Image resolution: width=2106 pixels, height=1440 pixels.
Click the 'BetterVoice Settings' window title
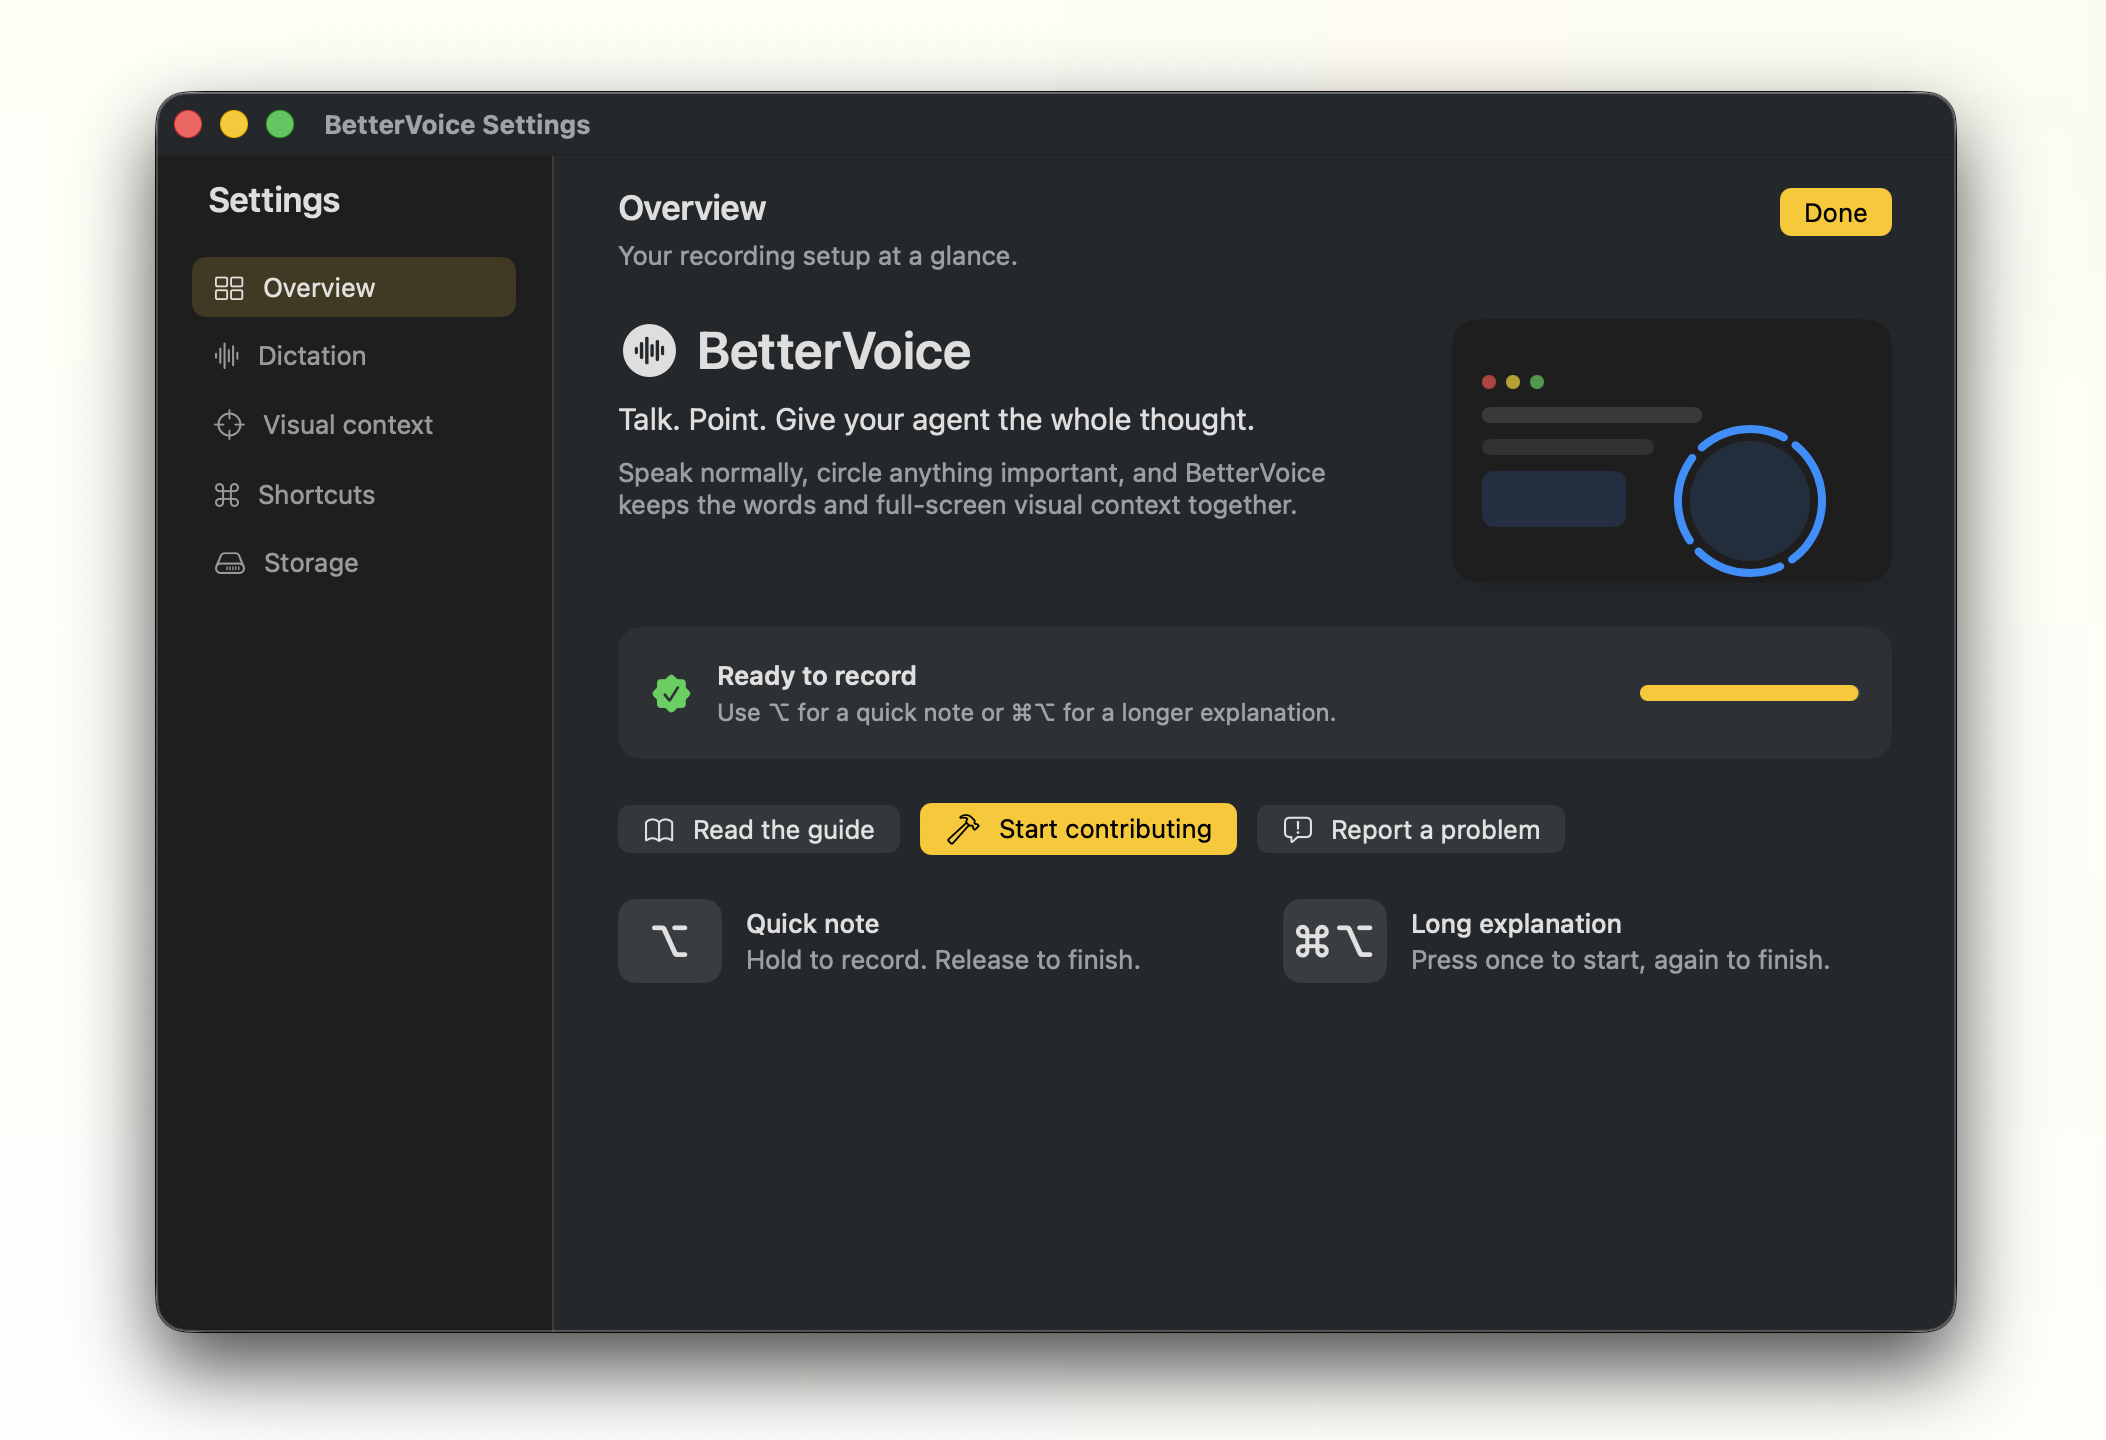[x=457, y=125]
